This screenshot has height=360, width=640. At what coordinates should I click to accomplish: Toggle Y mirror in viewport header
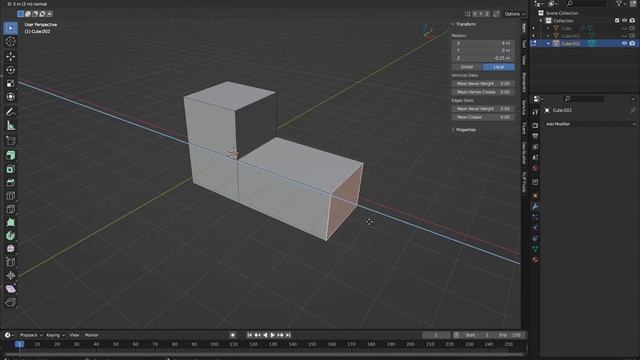[481, 14]
